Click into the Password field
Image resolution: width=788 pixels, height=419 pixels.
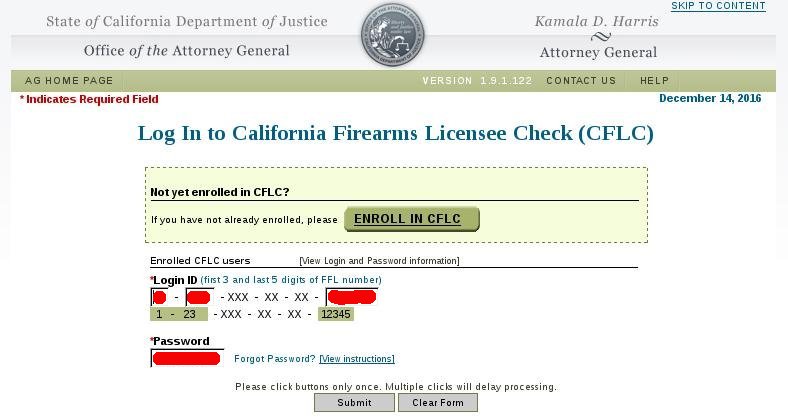click(187, 358)
